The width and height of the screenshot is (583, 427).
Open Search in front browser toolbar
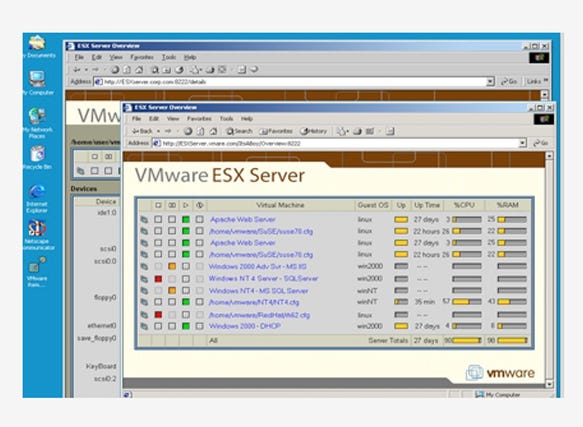[239, 131]
